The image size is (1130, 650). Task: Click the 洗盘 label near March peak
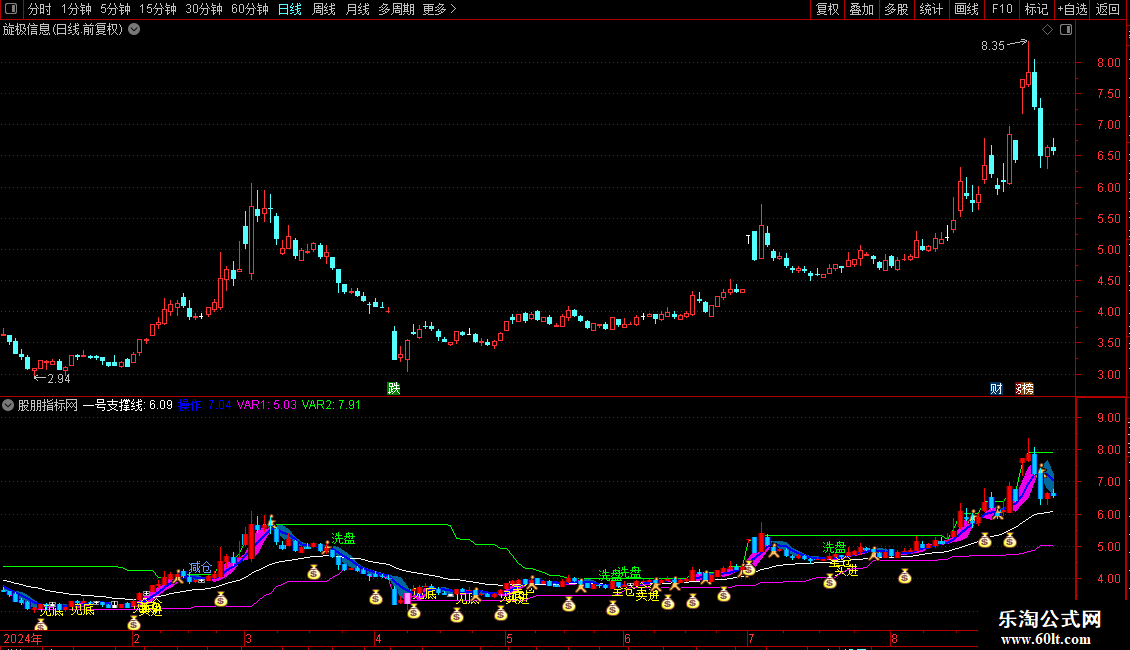(x=343, y=538)
